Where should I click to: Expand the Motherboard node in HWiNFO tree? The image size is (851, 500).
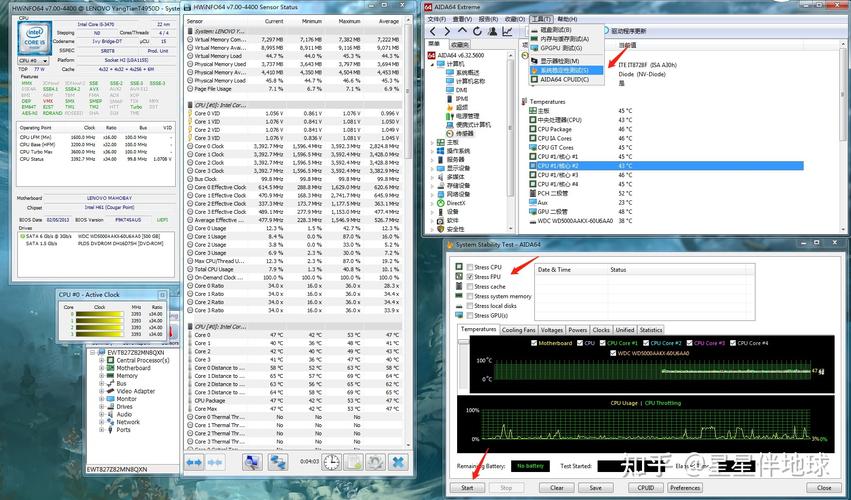pos(103,368)
